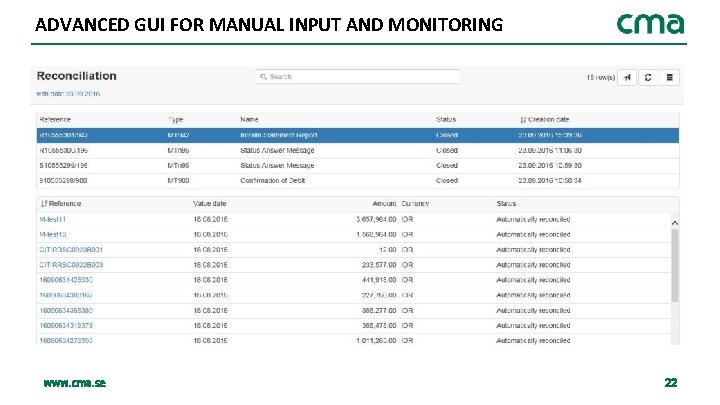The image size is (720, 405).
Task: Click the Value date column header
Action: 209,204
